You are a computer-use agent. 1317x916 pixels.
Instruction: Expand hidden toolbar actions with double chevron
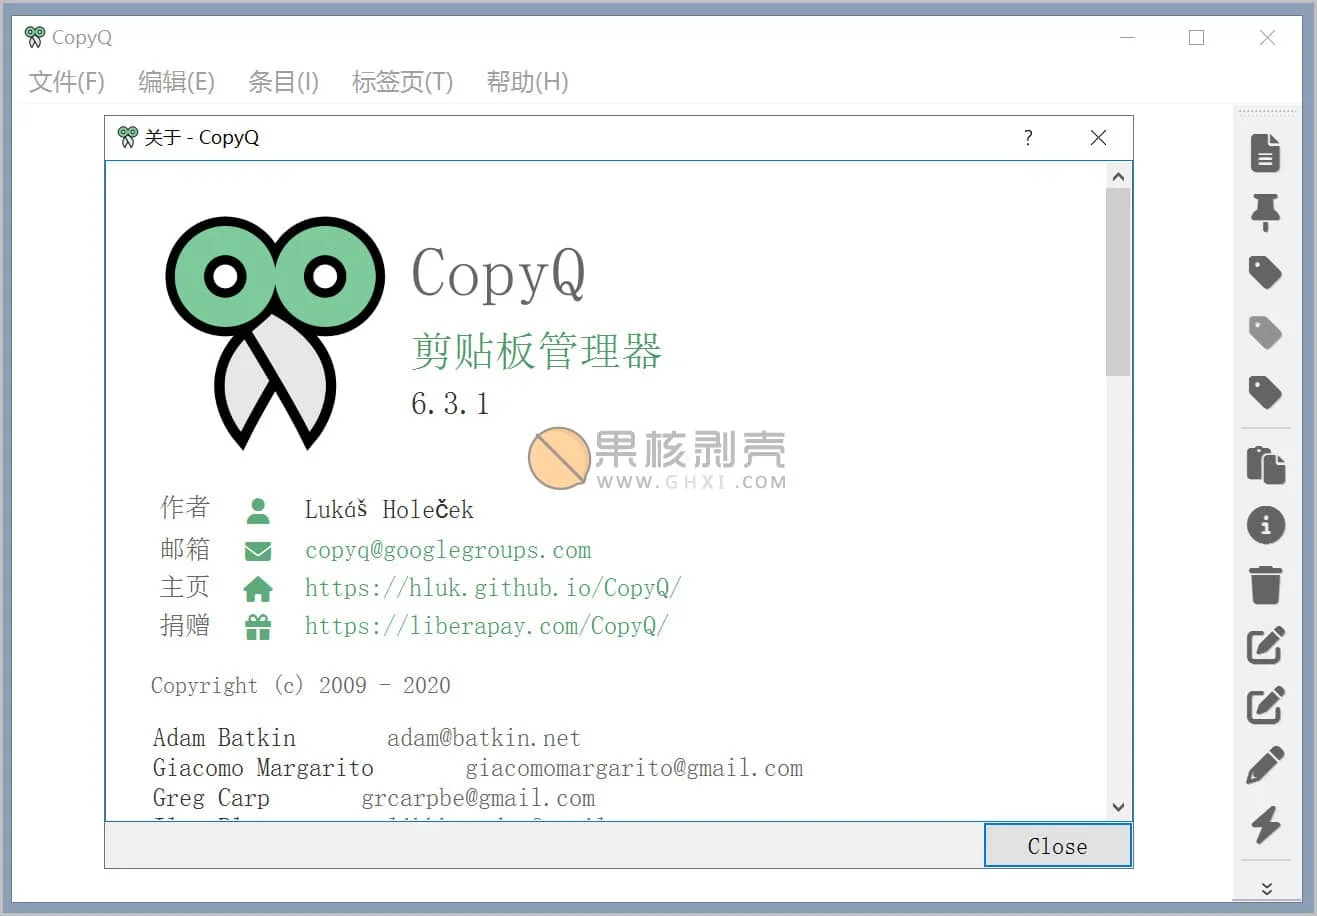pos(1265,887)
